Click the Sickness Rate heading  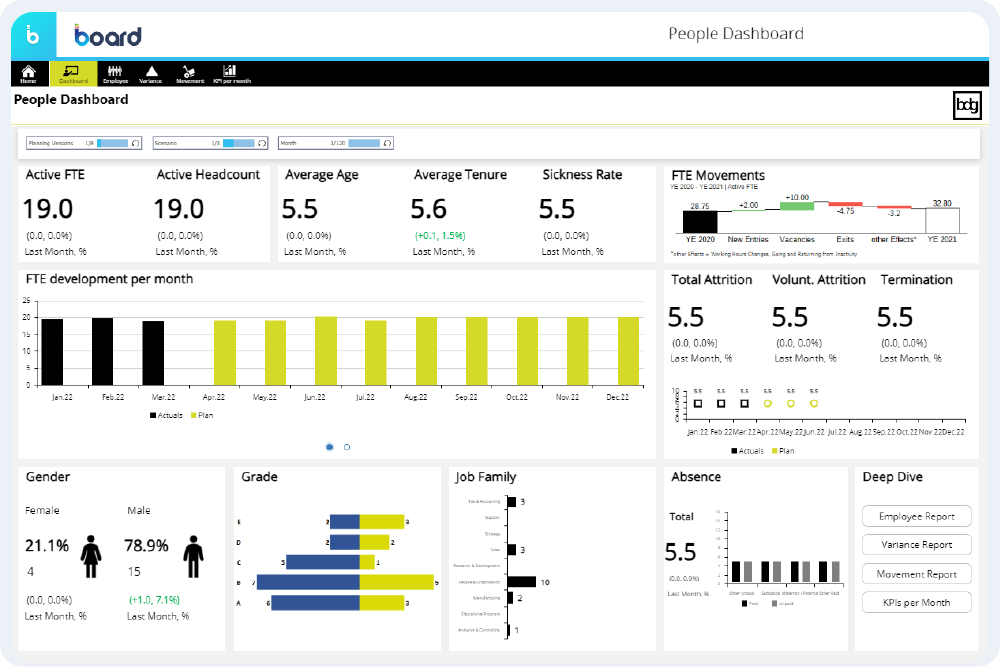[582, 175]
